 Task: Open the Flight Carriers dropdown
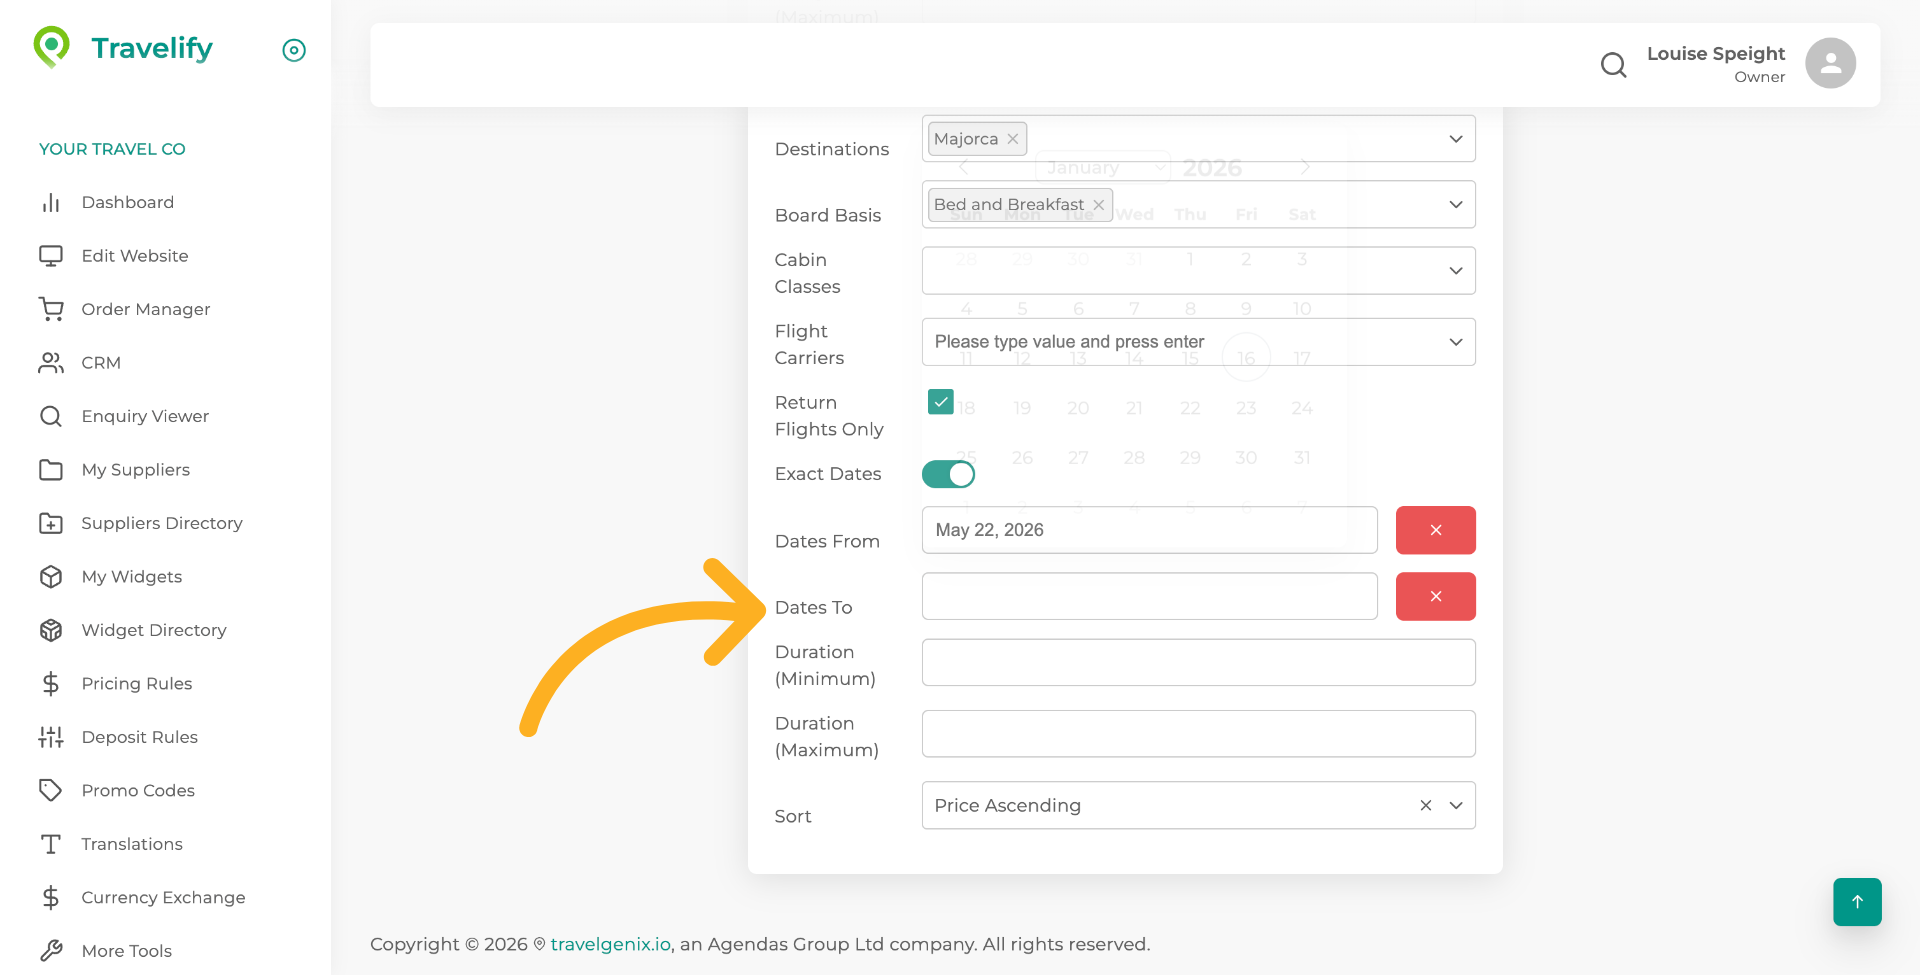(1456, 342)
